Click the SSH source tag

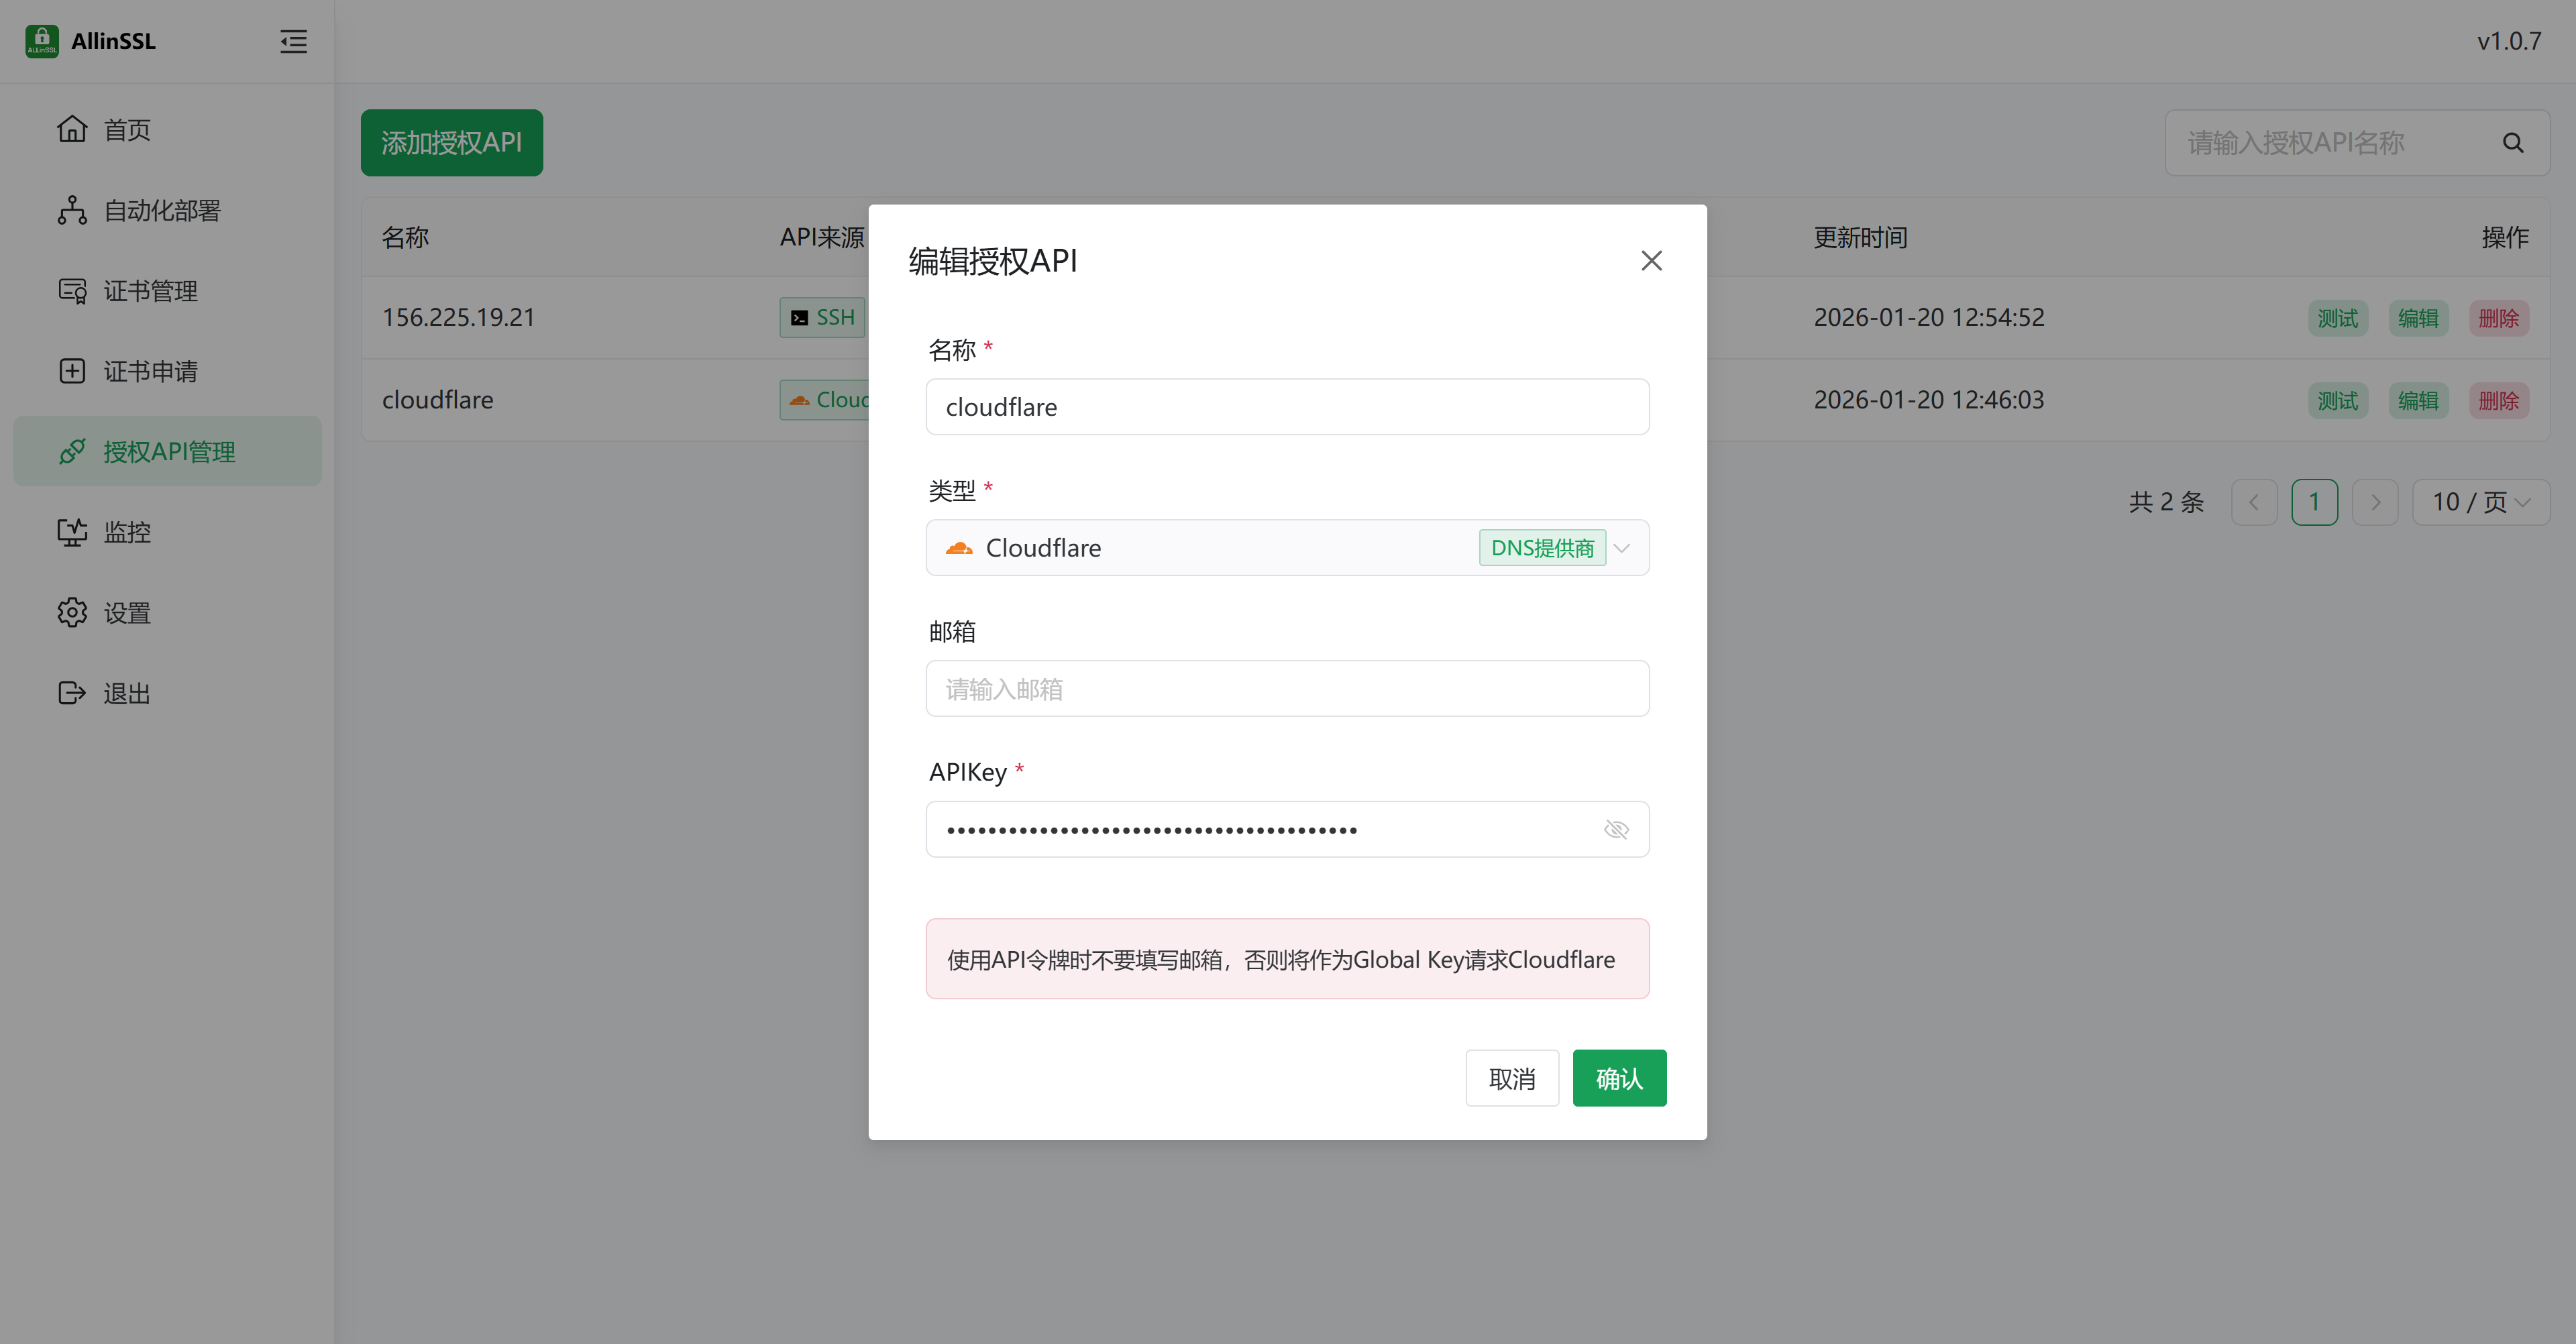(x=822, y=318)
